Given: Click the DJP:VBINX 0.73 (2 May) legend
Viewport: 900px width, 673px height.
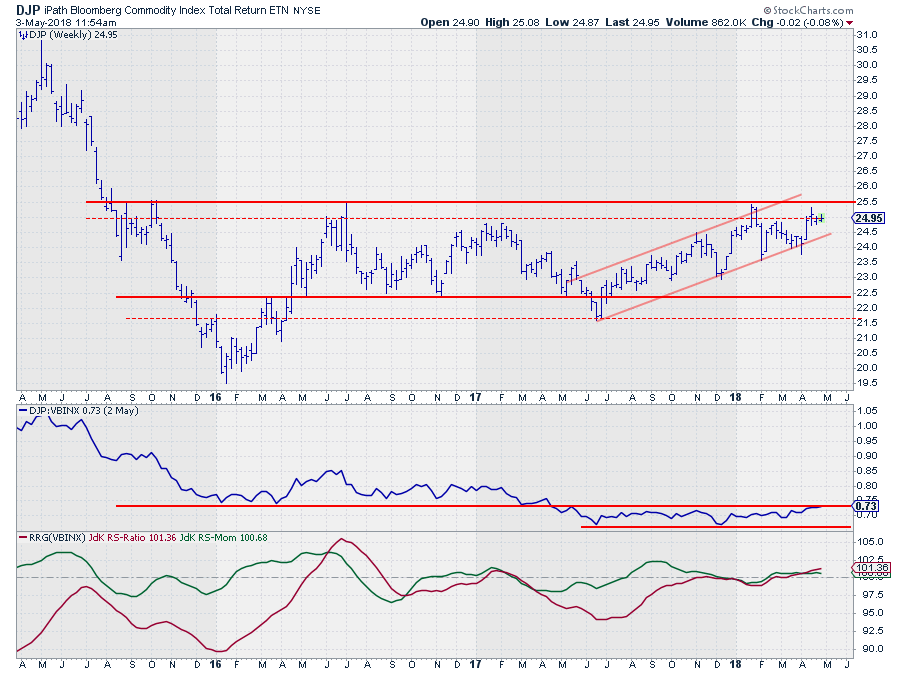Looking at the screenshot, I should pos(84,411).
